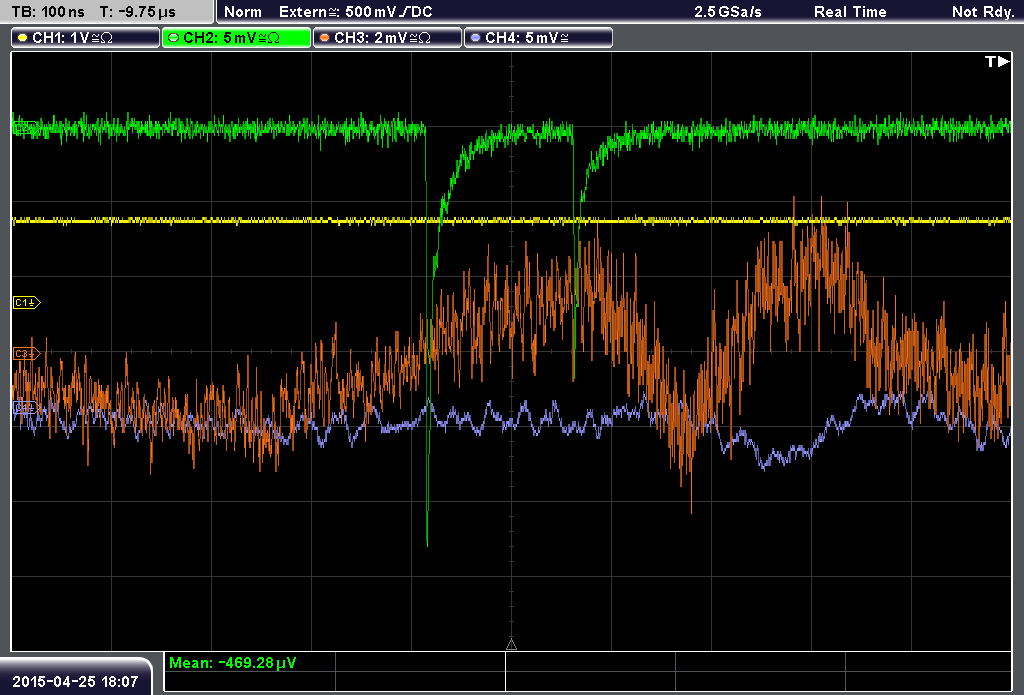The width and height of the screenshot is (1024, 695).
Task: Click the trigger time triangle at bottom
Action: pos(511,645)
